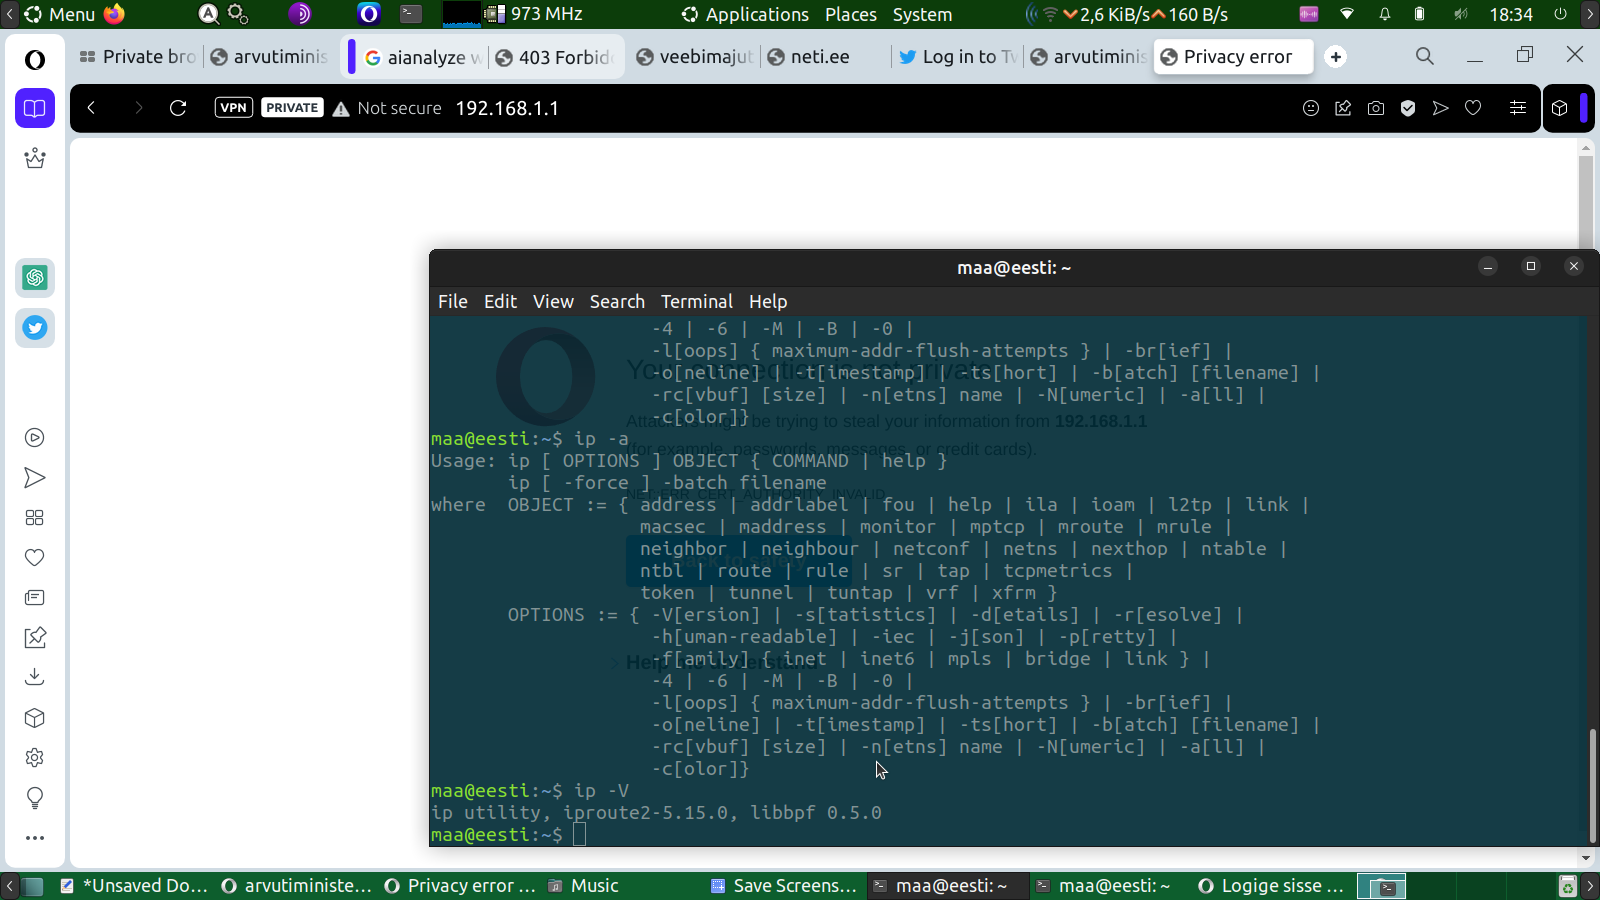Open ChatGPT in the Opera sidebar
The width and height of the screenshot is (1600, 900).
(35, 278)
